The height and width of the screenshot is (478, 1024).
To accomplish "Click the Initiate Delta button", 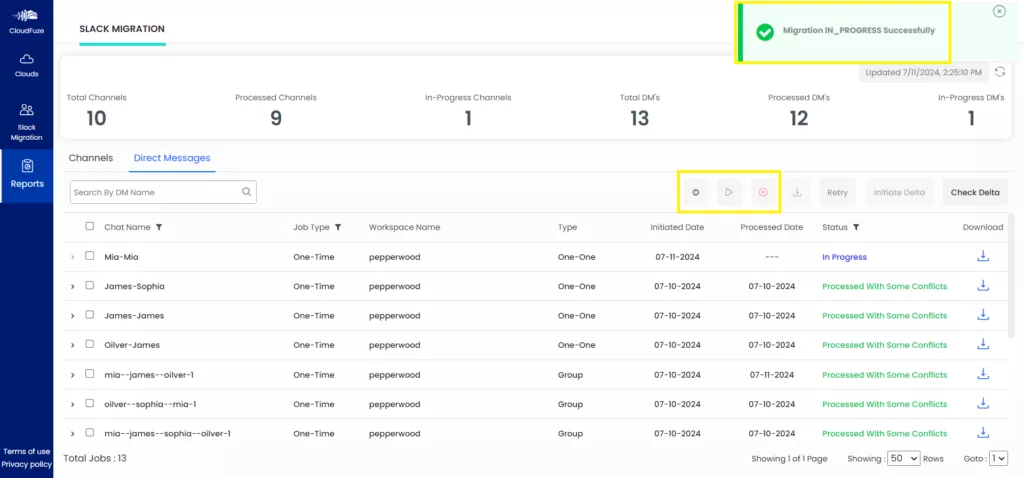I will 899,193.
